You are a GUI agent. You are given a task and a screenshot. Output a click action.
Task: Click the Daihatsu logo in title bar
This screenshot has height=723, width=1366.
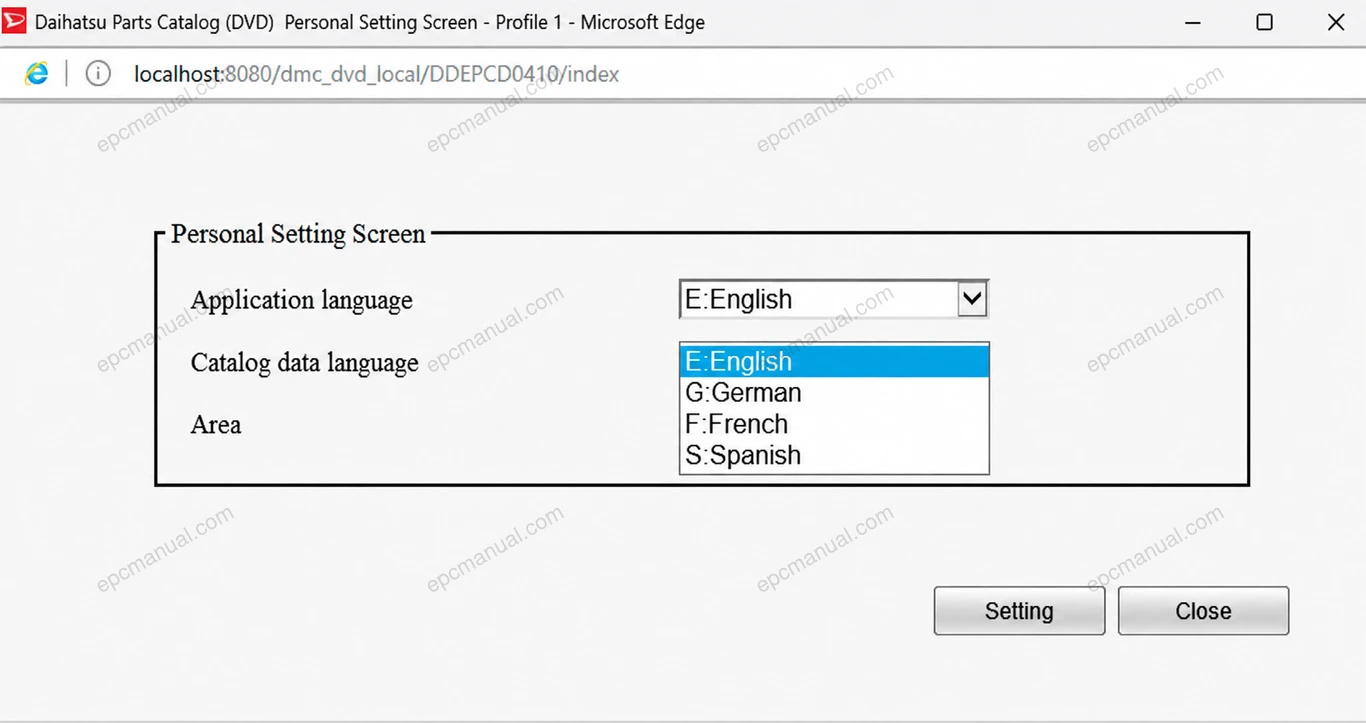click(x=14, y=21)
